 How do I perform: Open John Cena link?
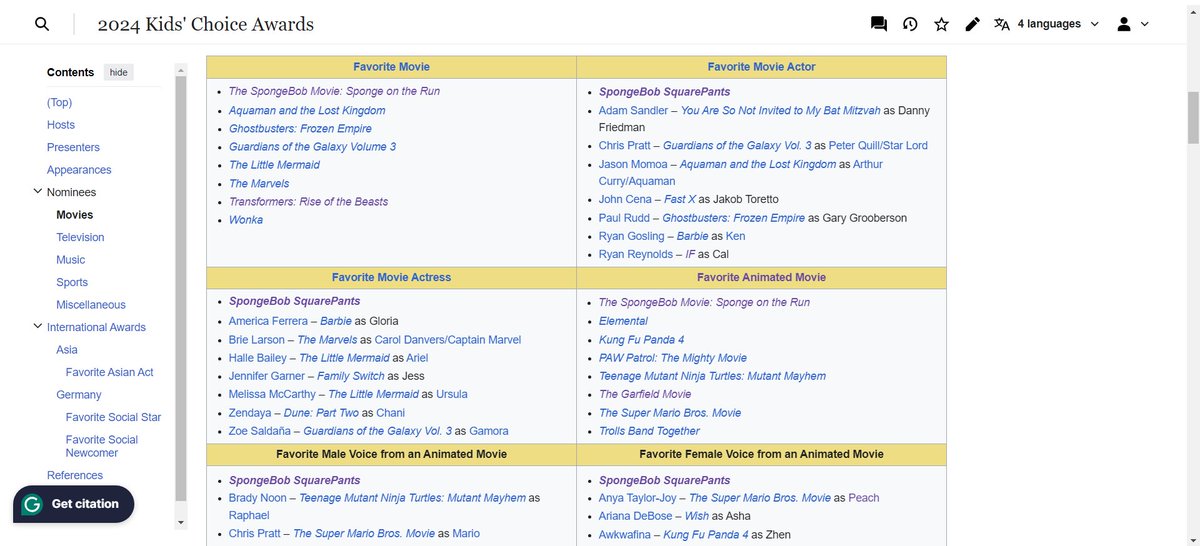pyautogui.click(x=626, y=199)
